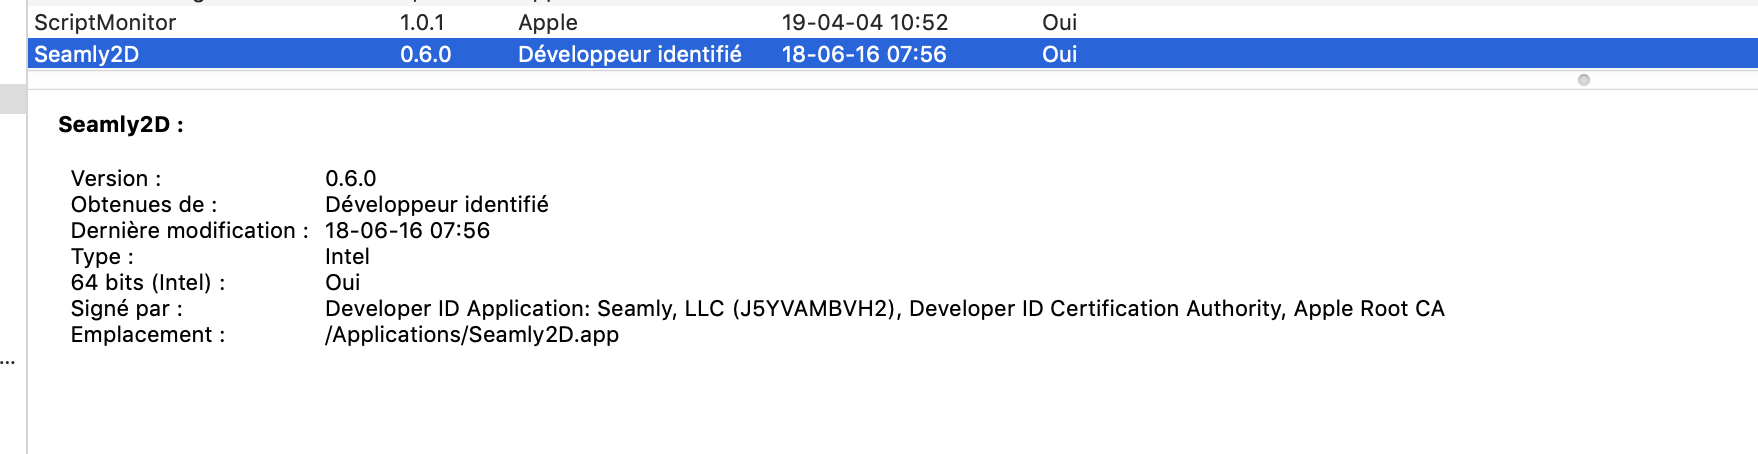Click the Seamly2D name in the selected row

[87, 54]
